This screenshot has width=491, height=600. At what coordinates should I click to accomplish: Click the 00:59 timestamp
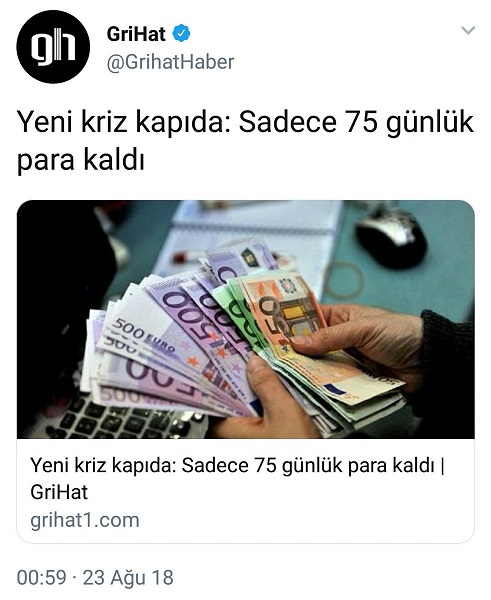42,577
